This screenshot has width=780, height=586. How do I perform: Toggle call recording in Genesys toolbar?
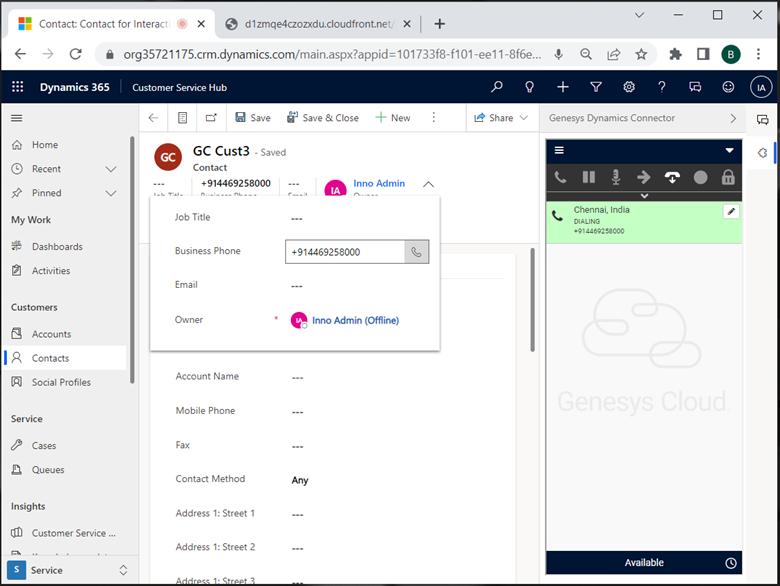(x=700, y=177)
